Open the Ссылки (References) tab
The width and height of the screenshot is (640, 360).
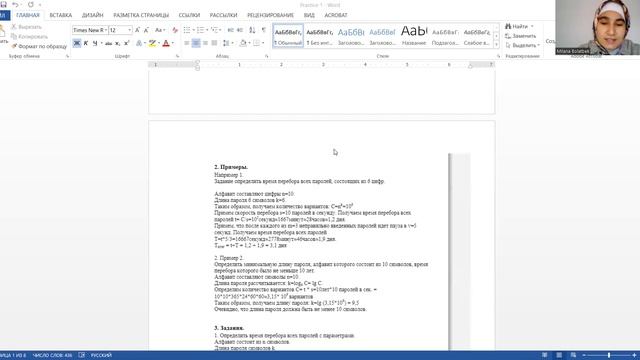point(189,16)
